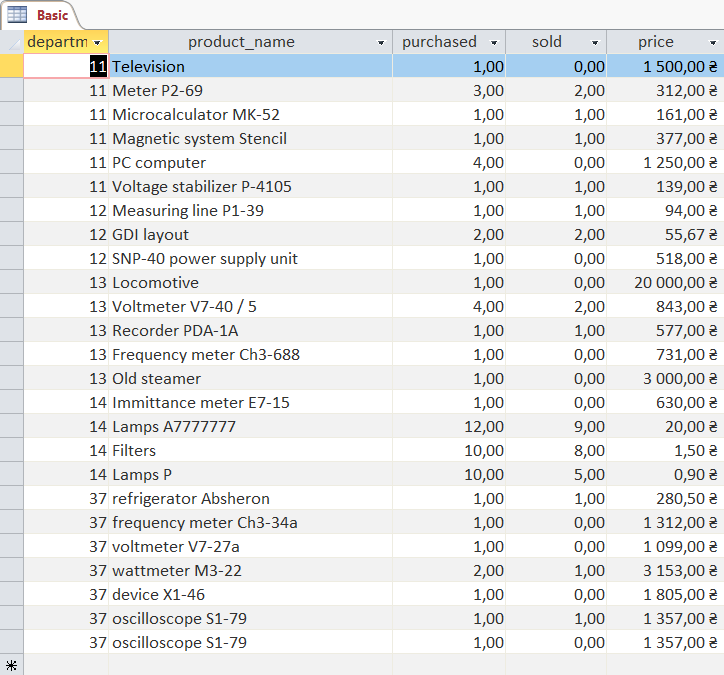
Task: Open the purchased column filter dropdown
Action: (x=494, y=42)
